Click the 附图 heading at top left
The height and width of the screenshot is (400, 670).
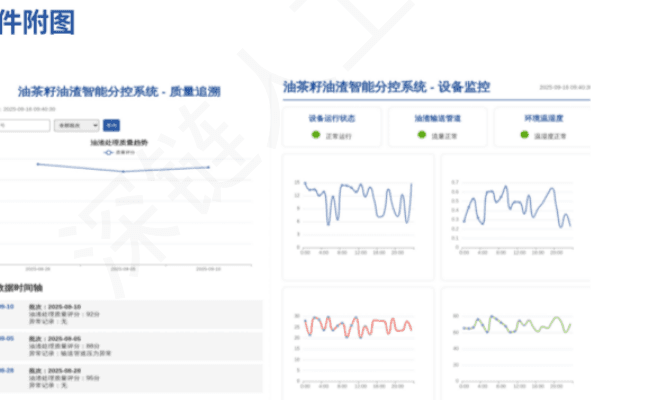[x=37, y=22]
